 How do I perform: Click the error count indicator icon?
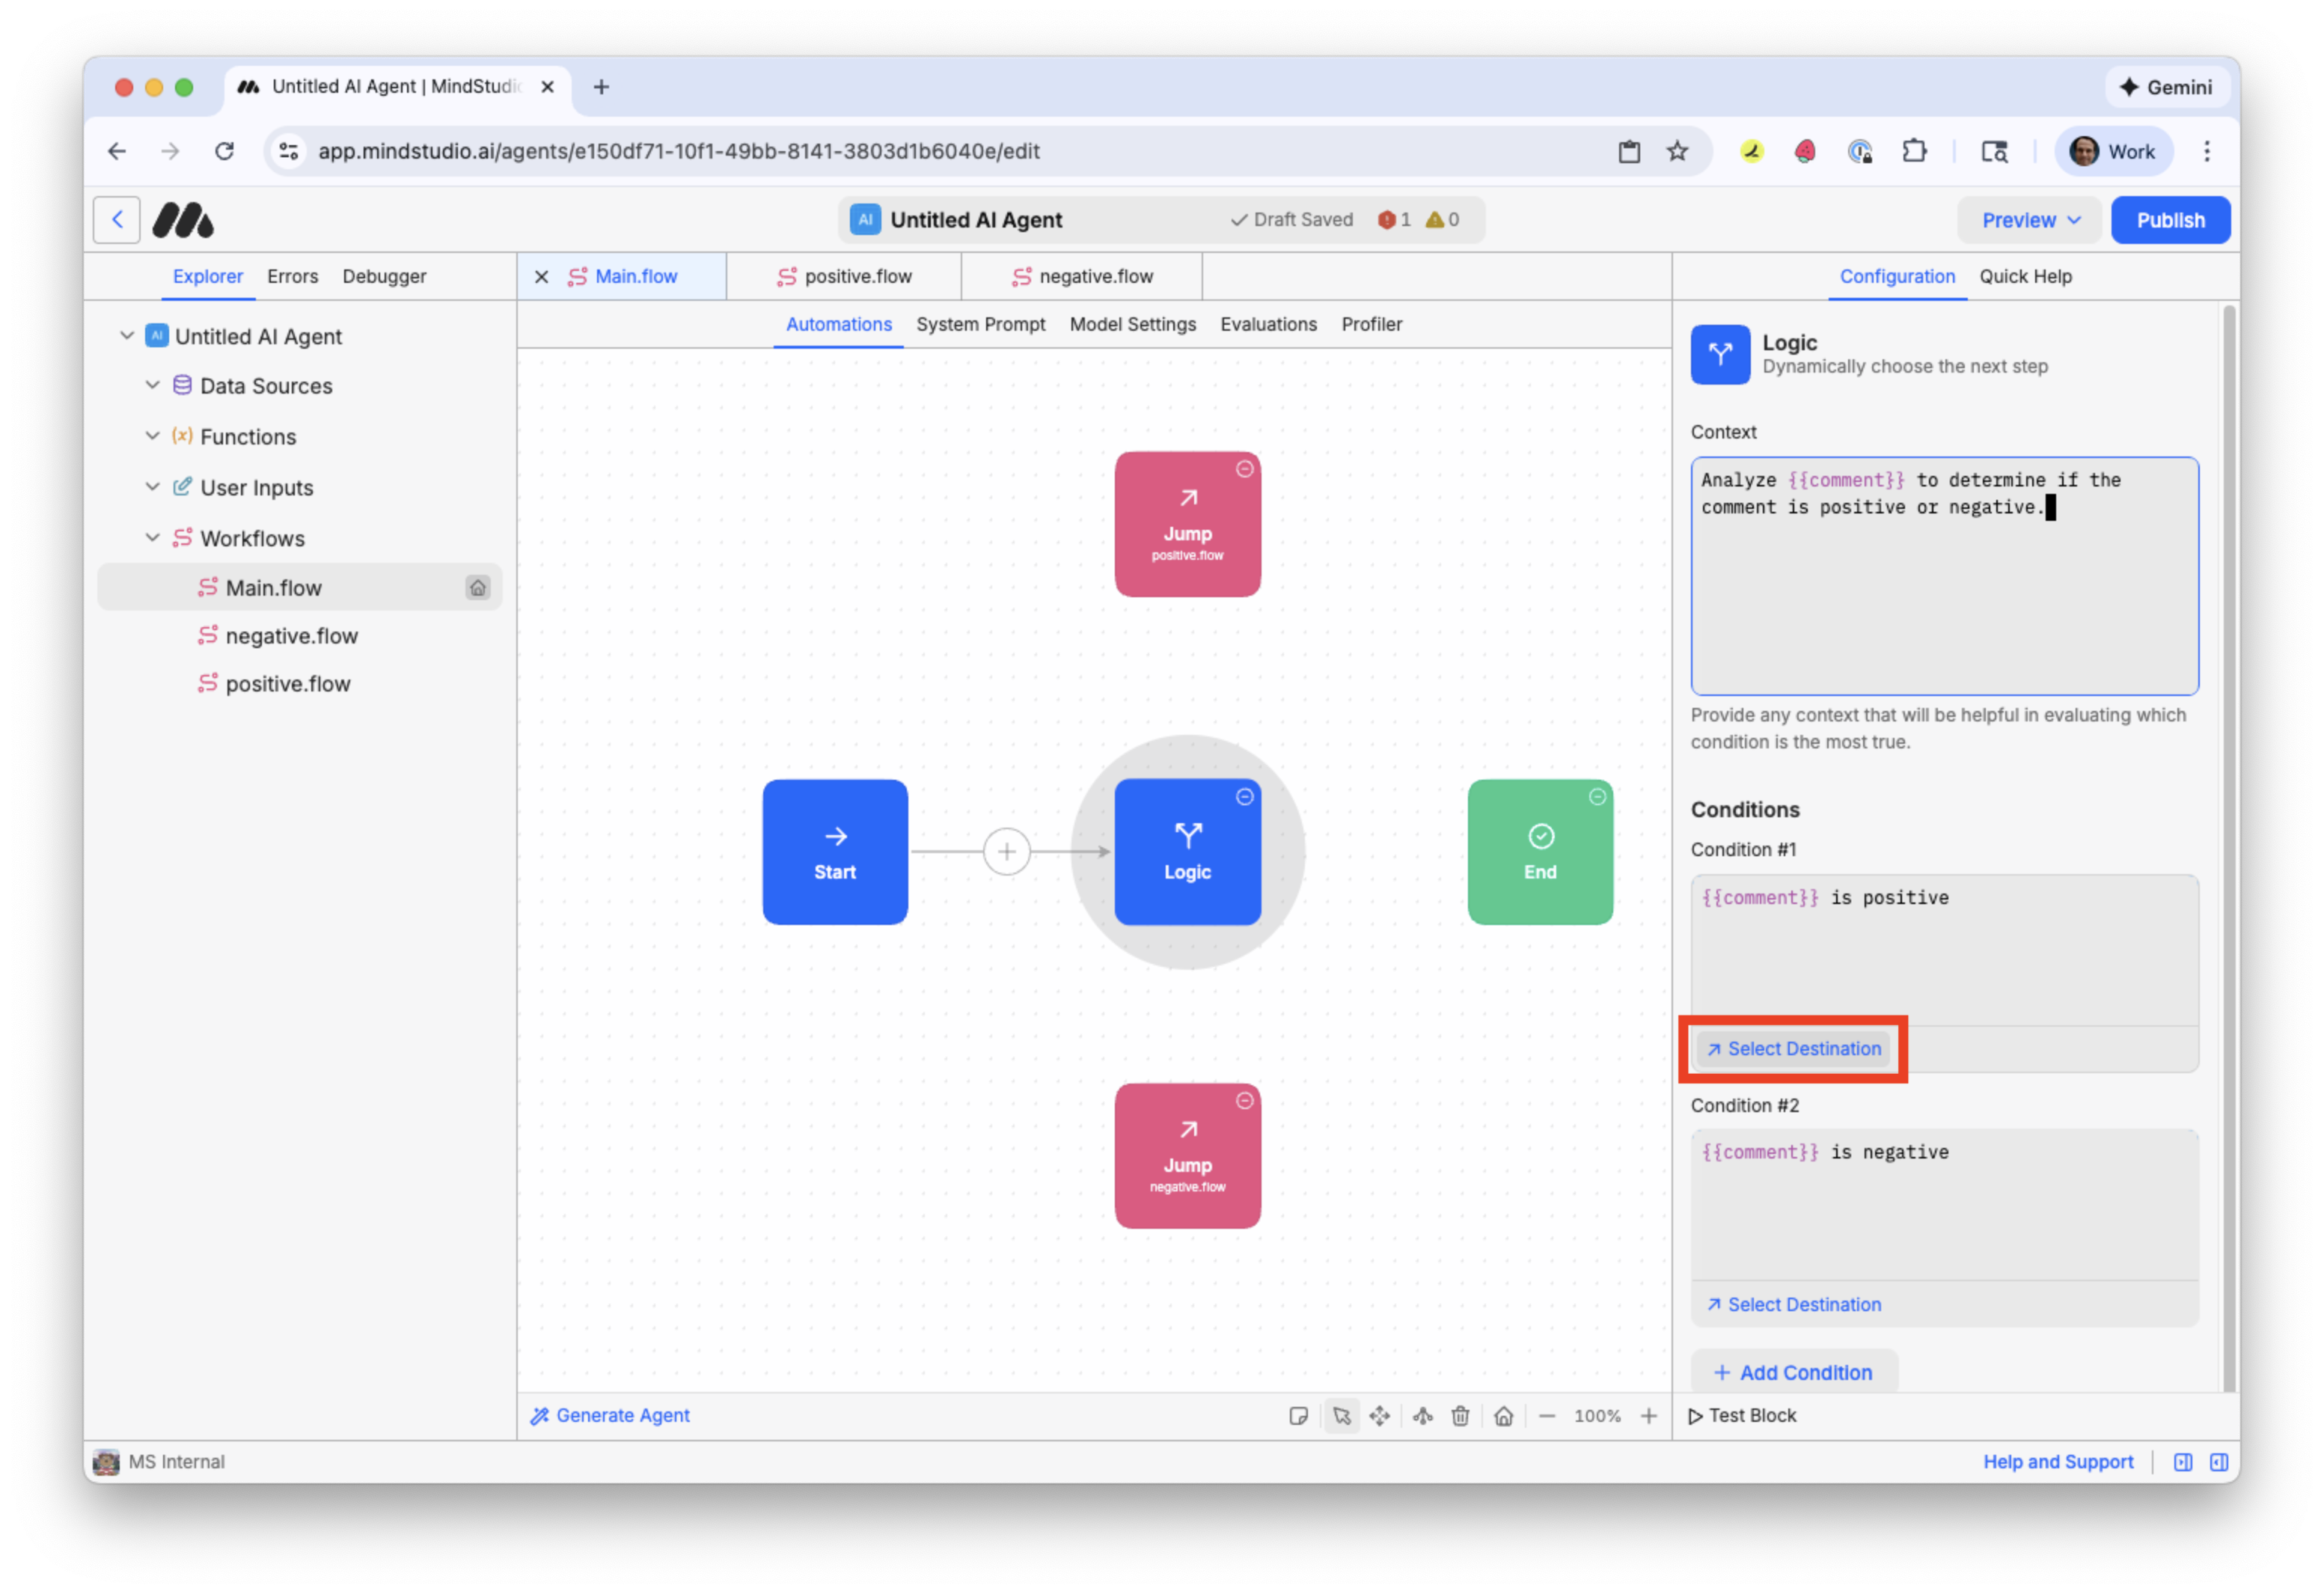tap(1387, 220)
